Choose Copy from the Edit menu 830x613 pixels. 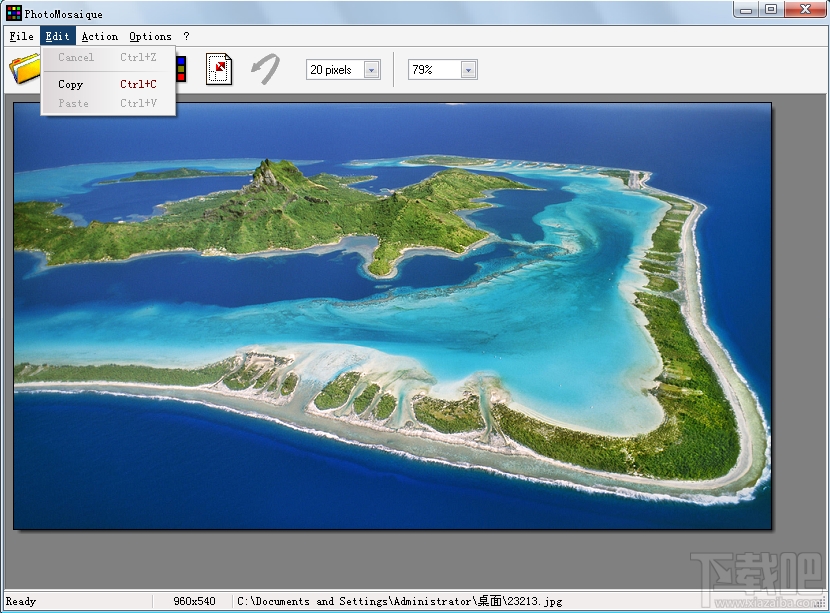[70, 84]
